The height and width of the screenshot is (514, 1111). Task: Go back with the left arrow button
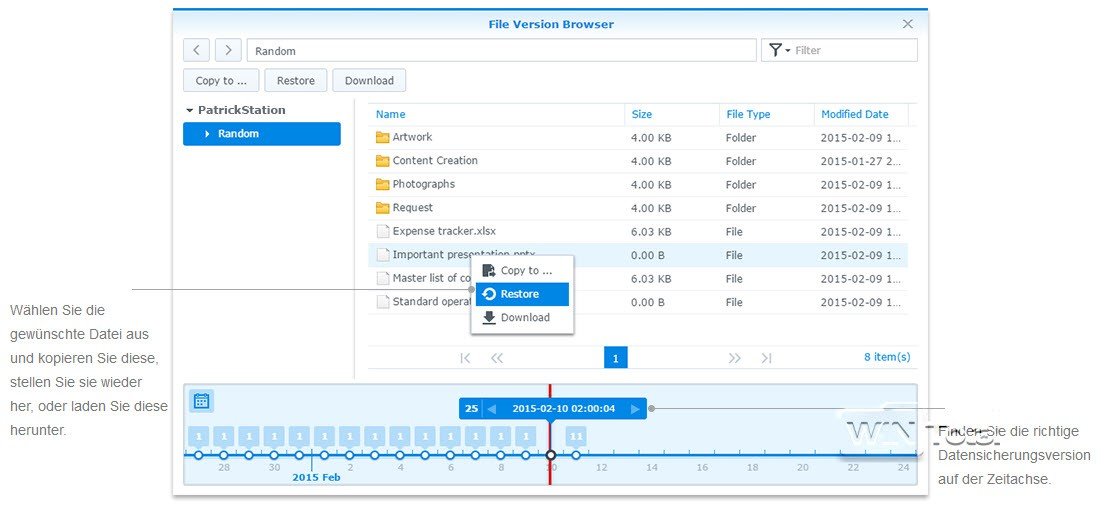click(x=196, y=50)
